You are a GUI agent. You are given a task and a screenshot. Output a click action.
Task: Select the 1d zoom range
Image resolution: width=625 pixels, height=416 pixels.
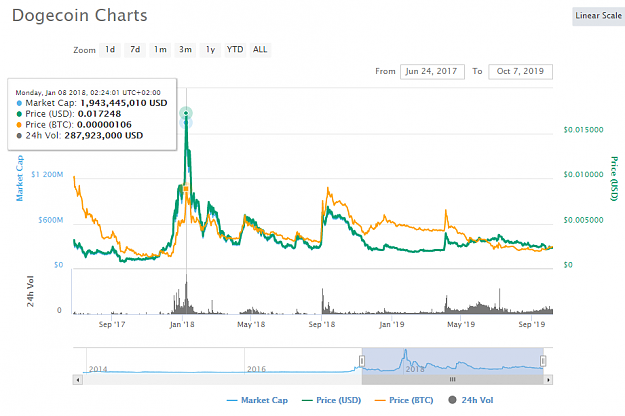coord(110,50)
